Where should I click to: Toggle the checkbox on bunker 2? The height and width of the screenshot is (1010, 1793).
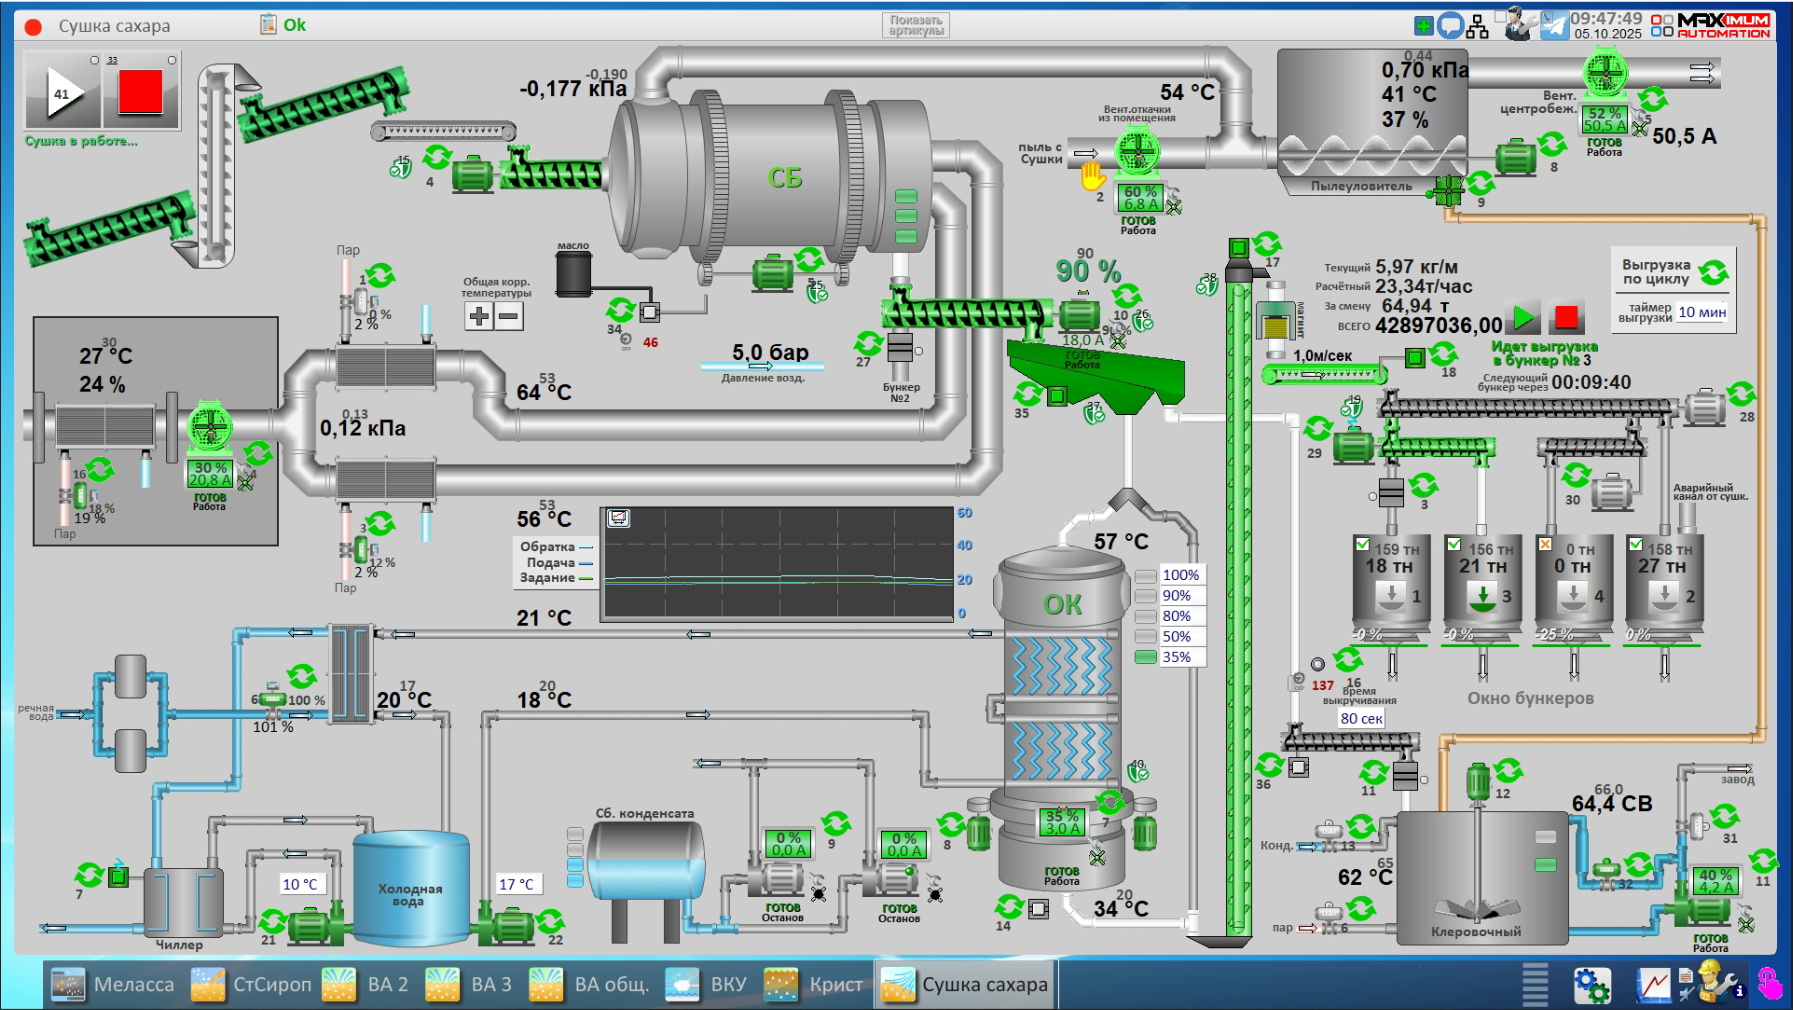[1636, 545]
